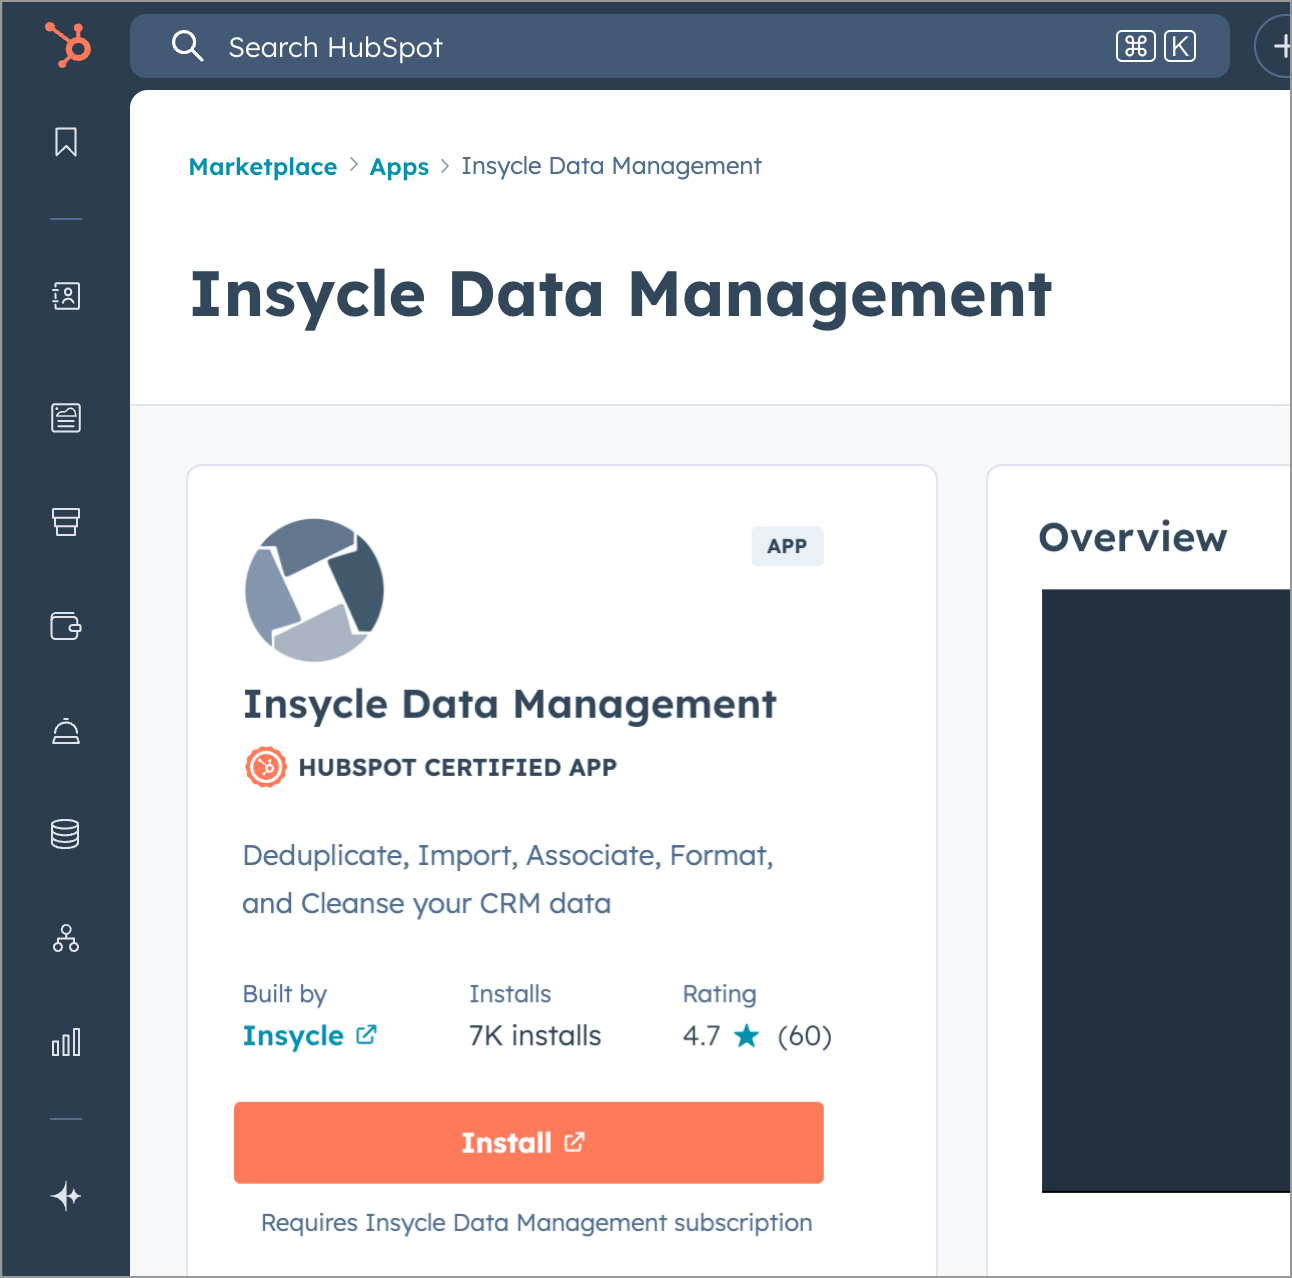The image size is (1292, 1278).
Task: Click the Insycle developer link
Action: click(293, 1035)
